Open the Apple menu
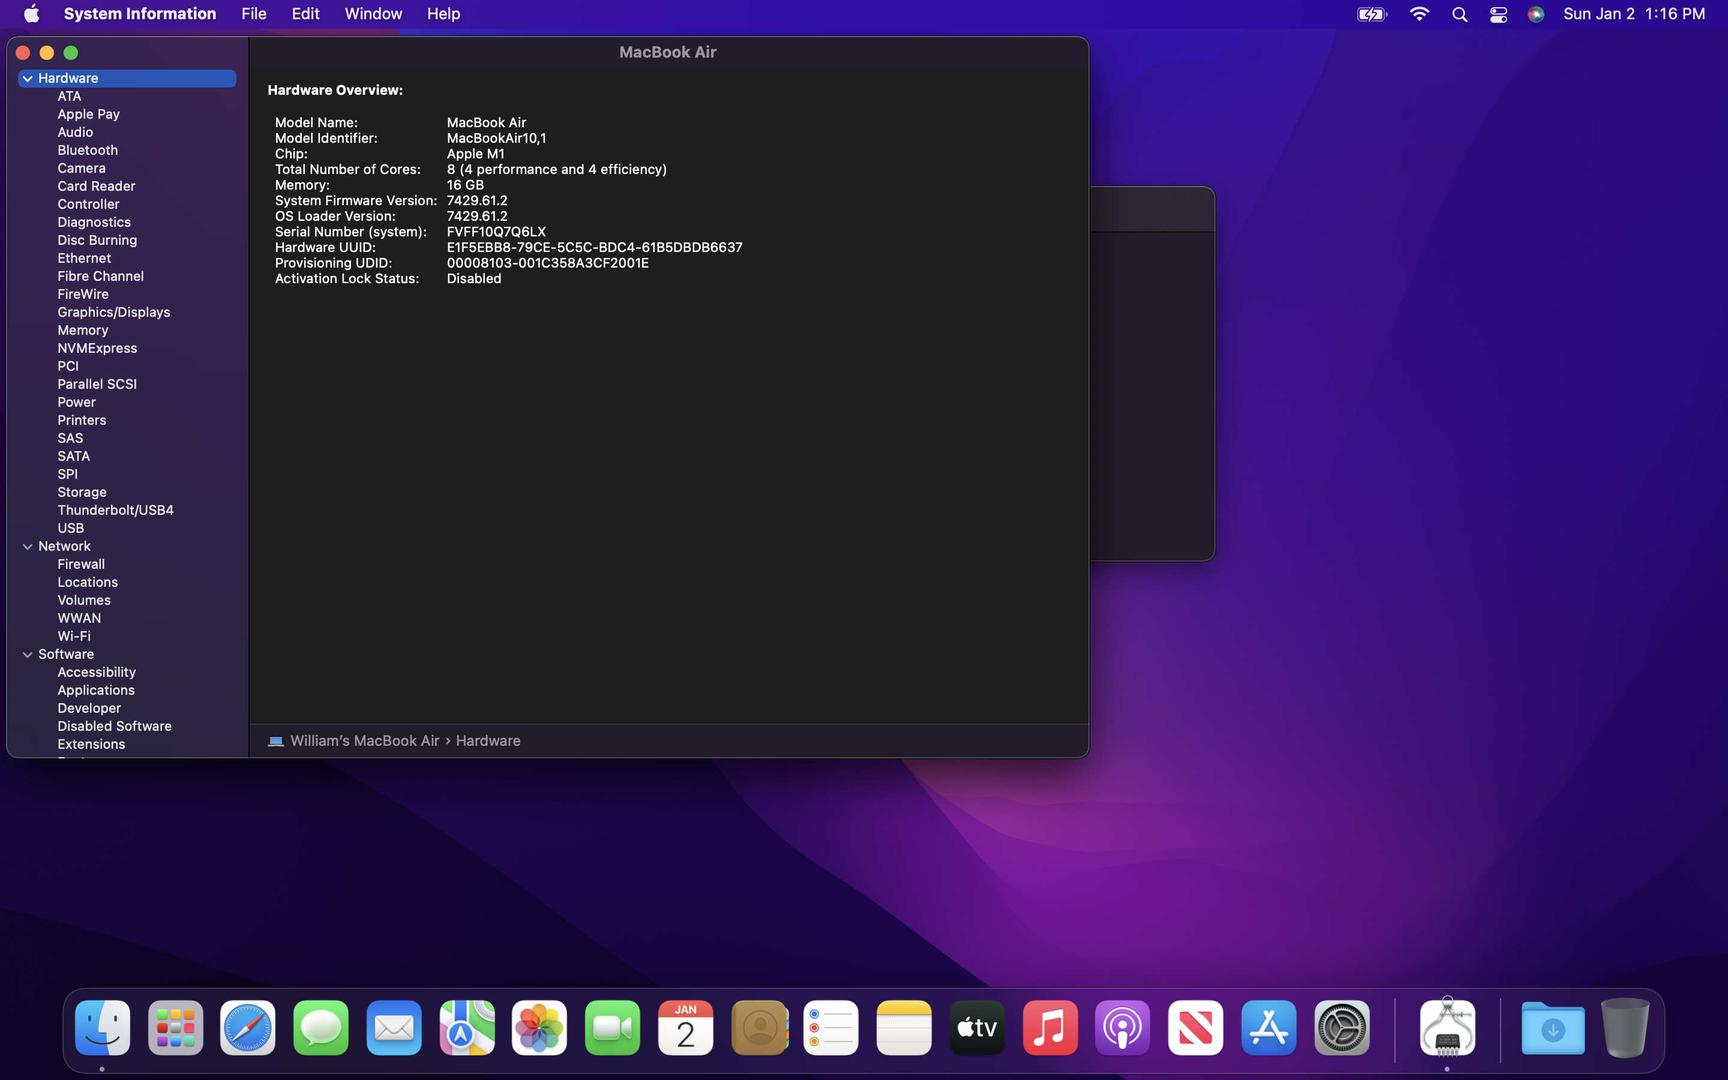The image size is (1728, 1080). [31, 14]
